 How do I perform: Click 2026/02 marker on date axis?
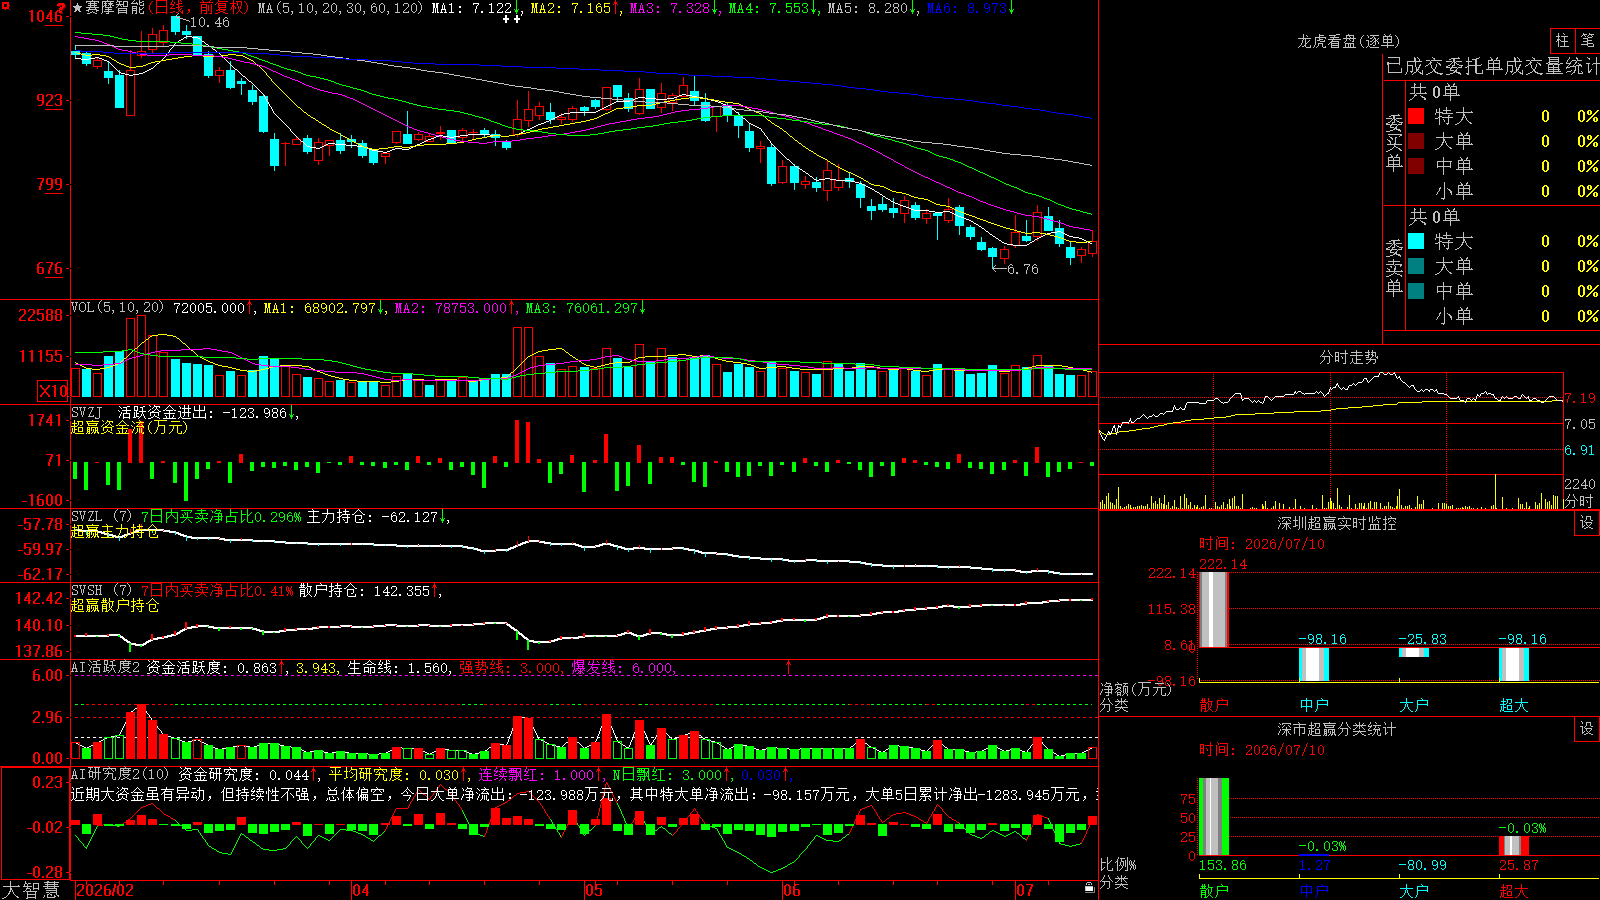point(105,890)
